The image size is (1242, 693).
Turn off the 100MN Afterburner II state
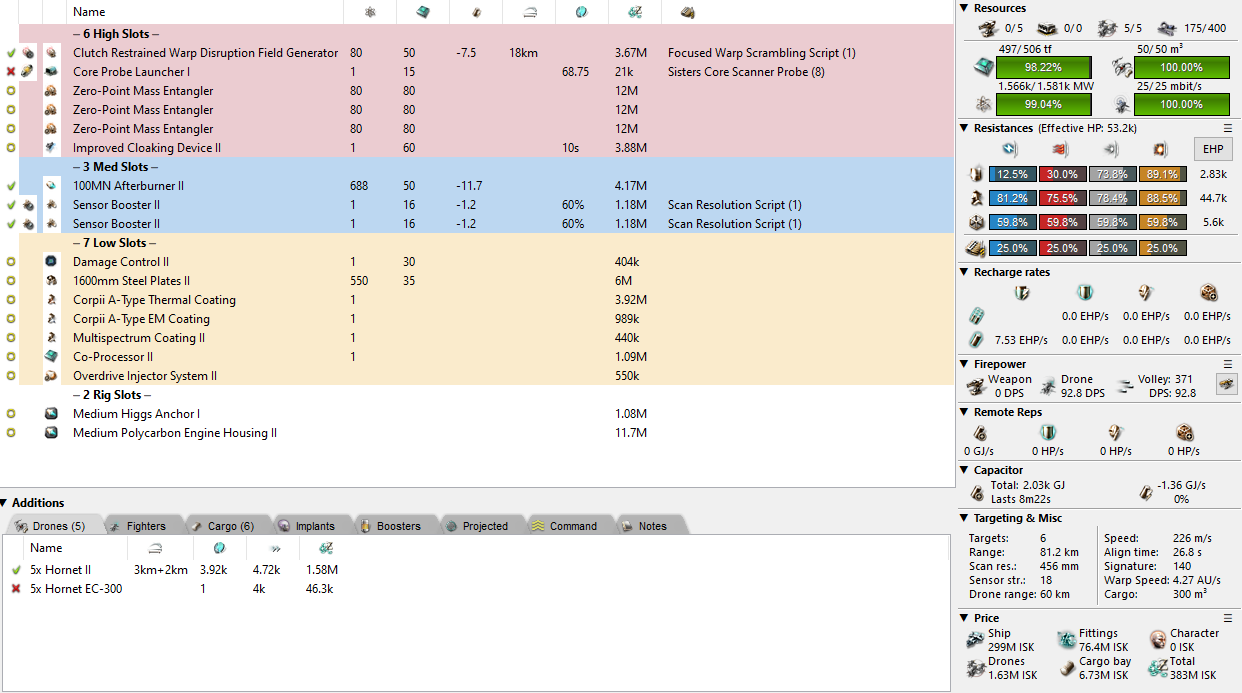pyautogui.click(x=11, y=186)
